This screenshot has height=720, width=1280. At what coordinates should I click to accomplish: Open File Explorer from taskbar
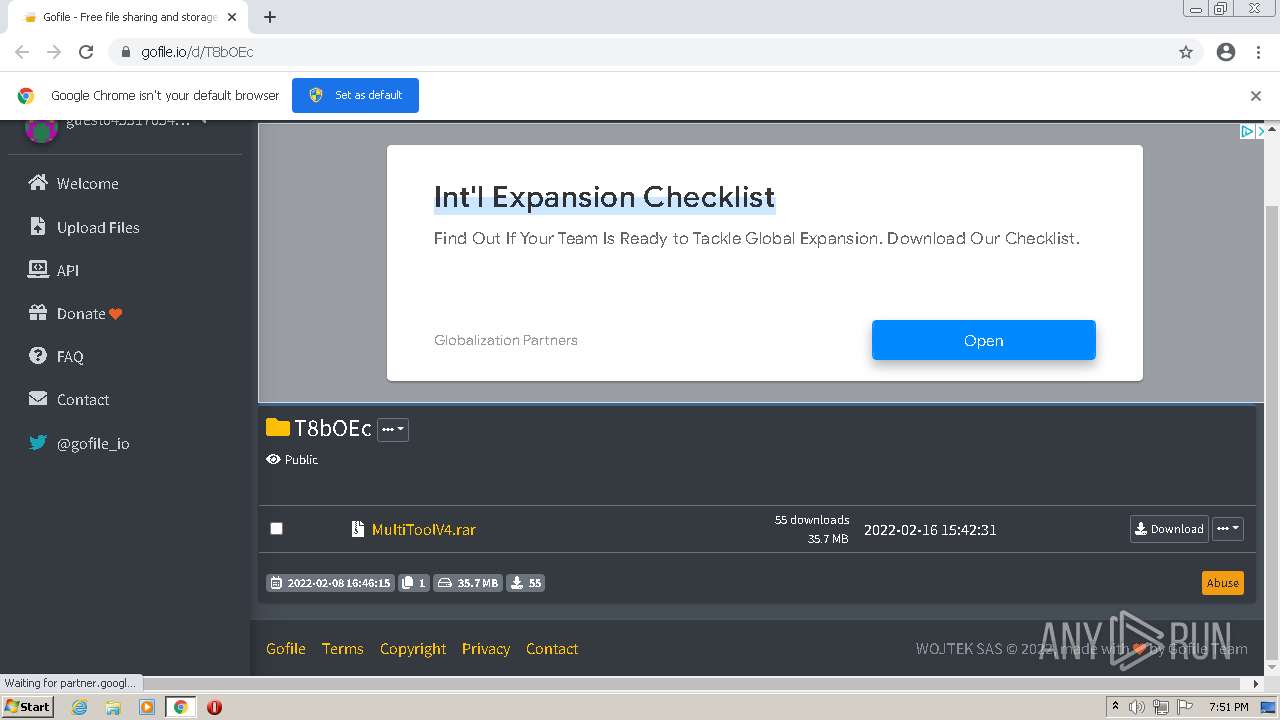point(113,707)
